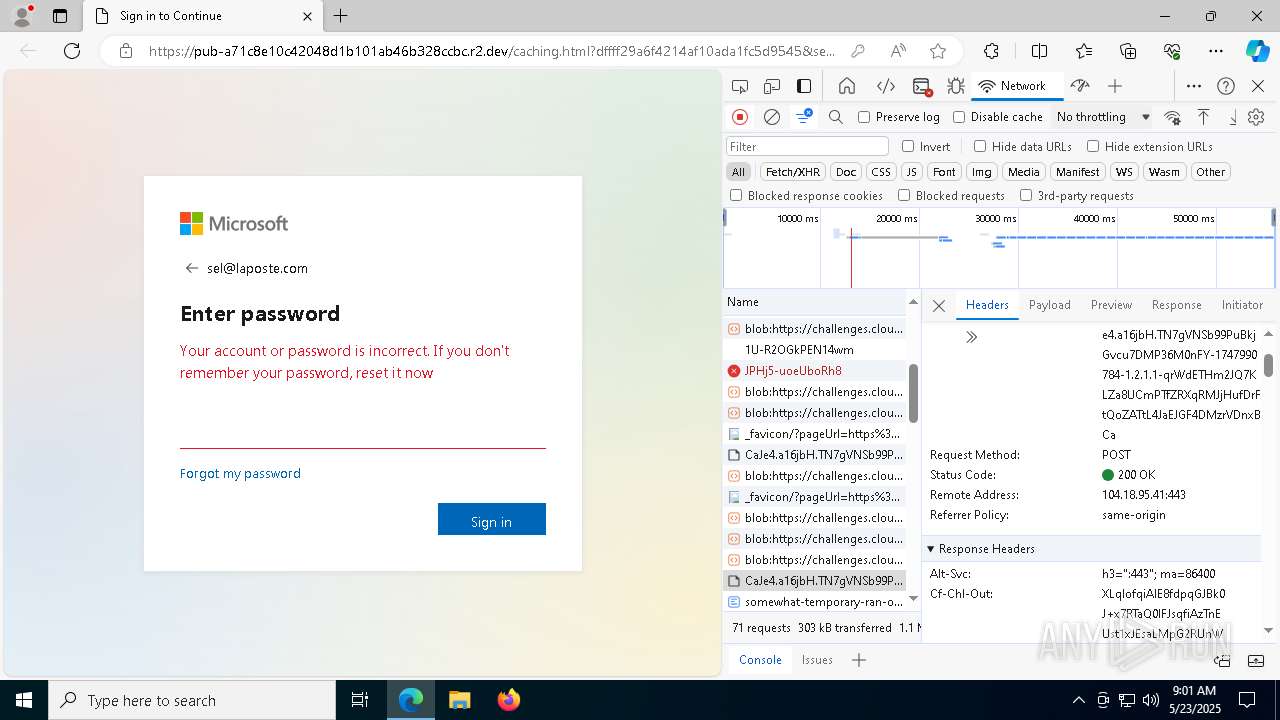Refresh the browser page
The width and height of the screenshot is (1280, 720).
coord(72,51)
